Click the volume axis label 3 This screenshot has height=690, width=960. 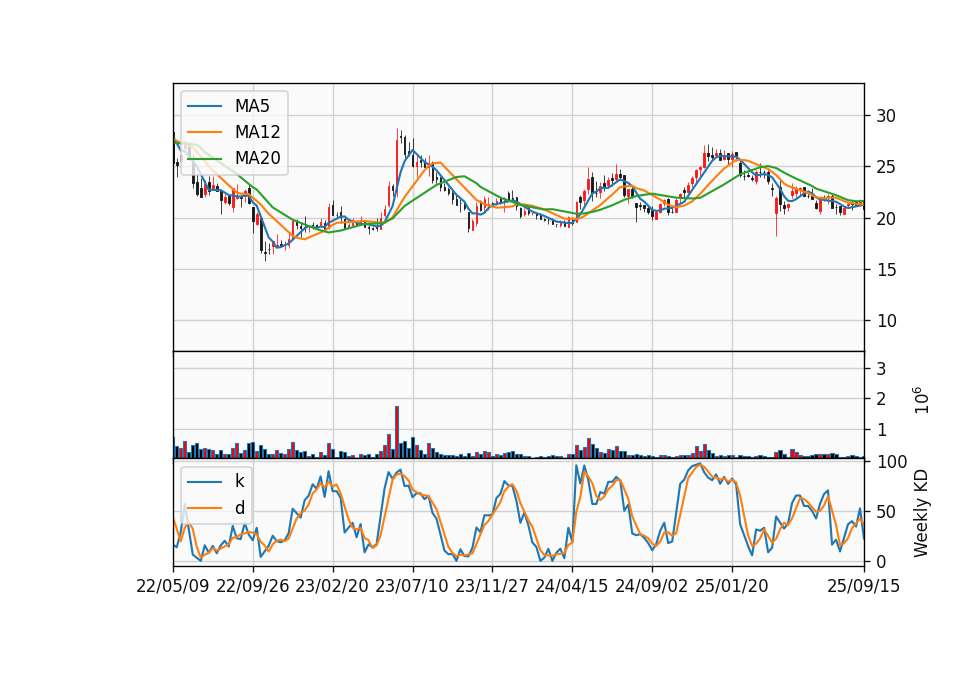(881, 369)
